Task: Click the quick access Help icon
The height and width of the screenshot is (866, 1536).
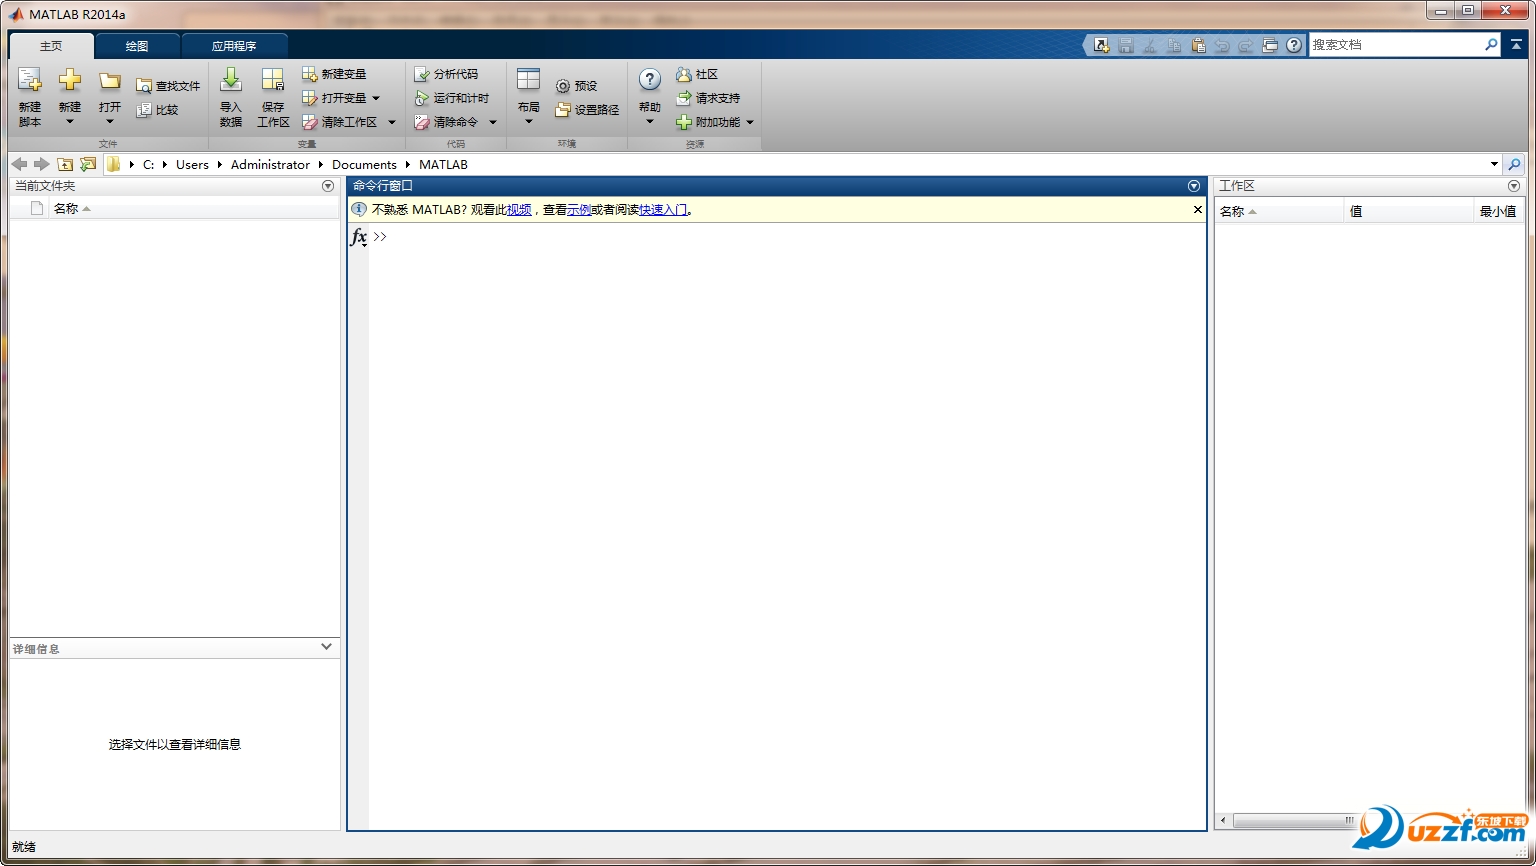Action: (x=1294, y=45)
